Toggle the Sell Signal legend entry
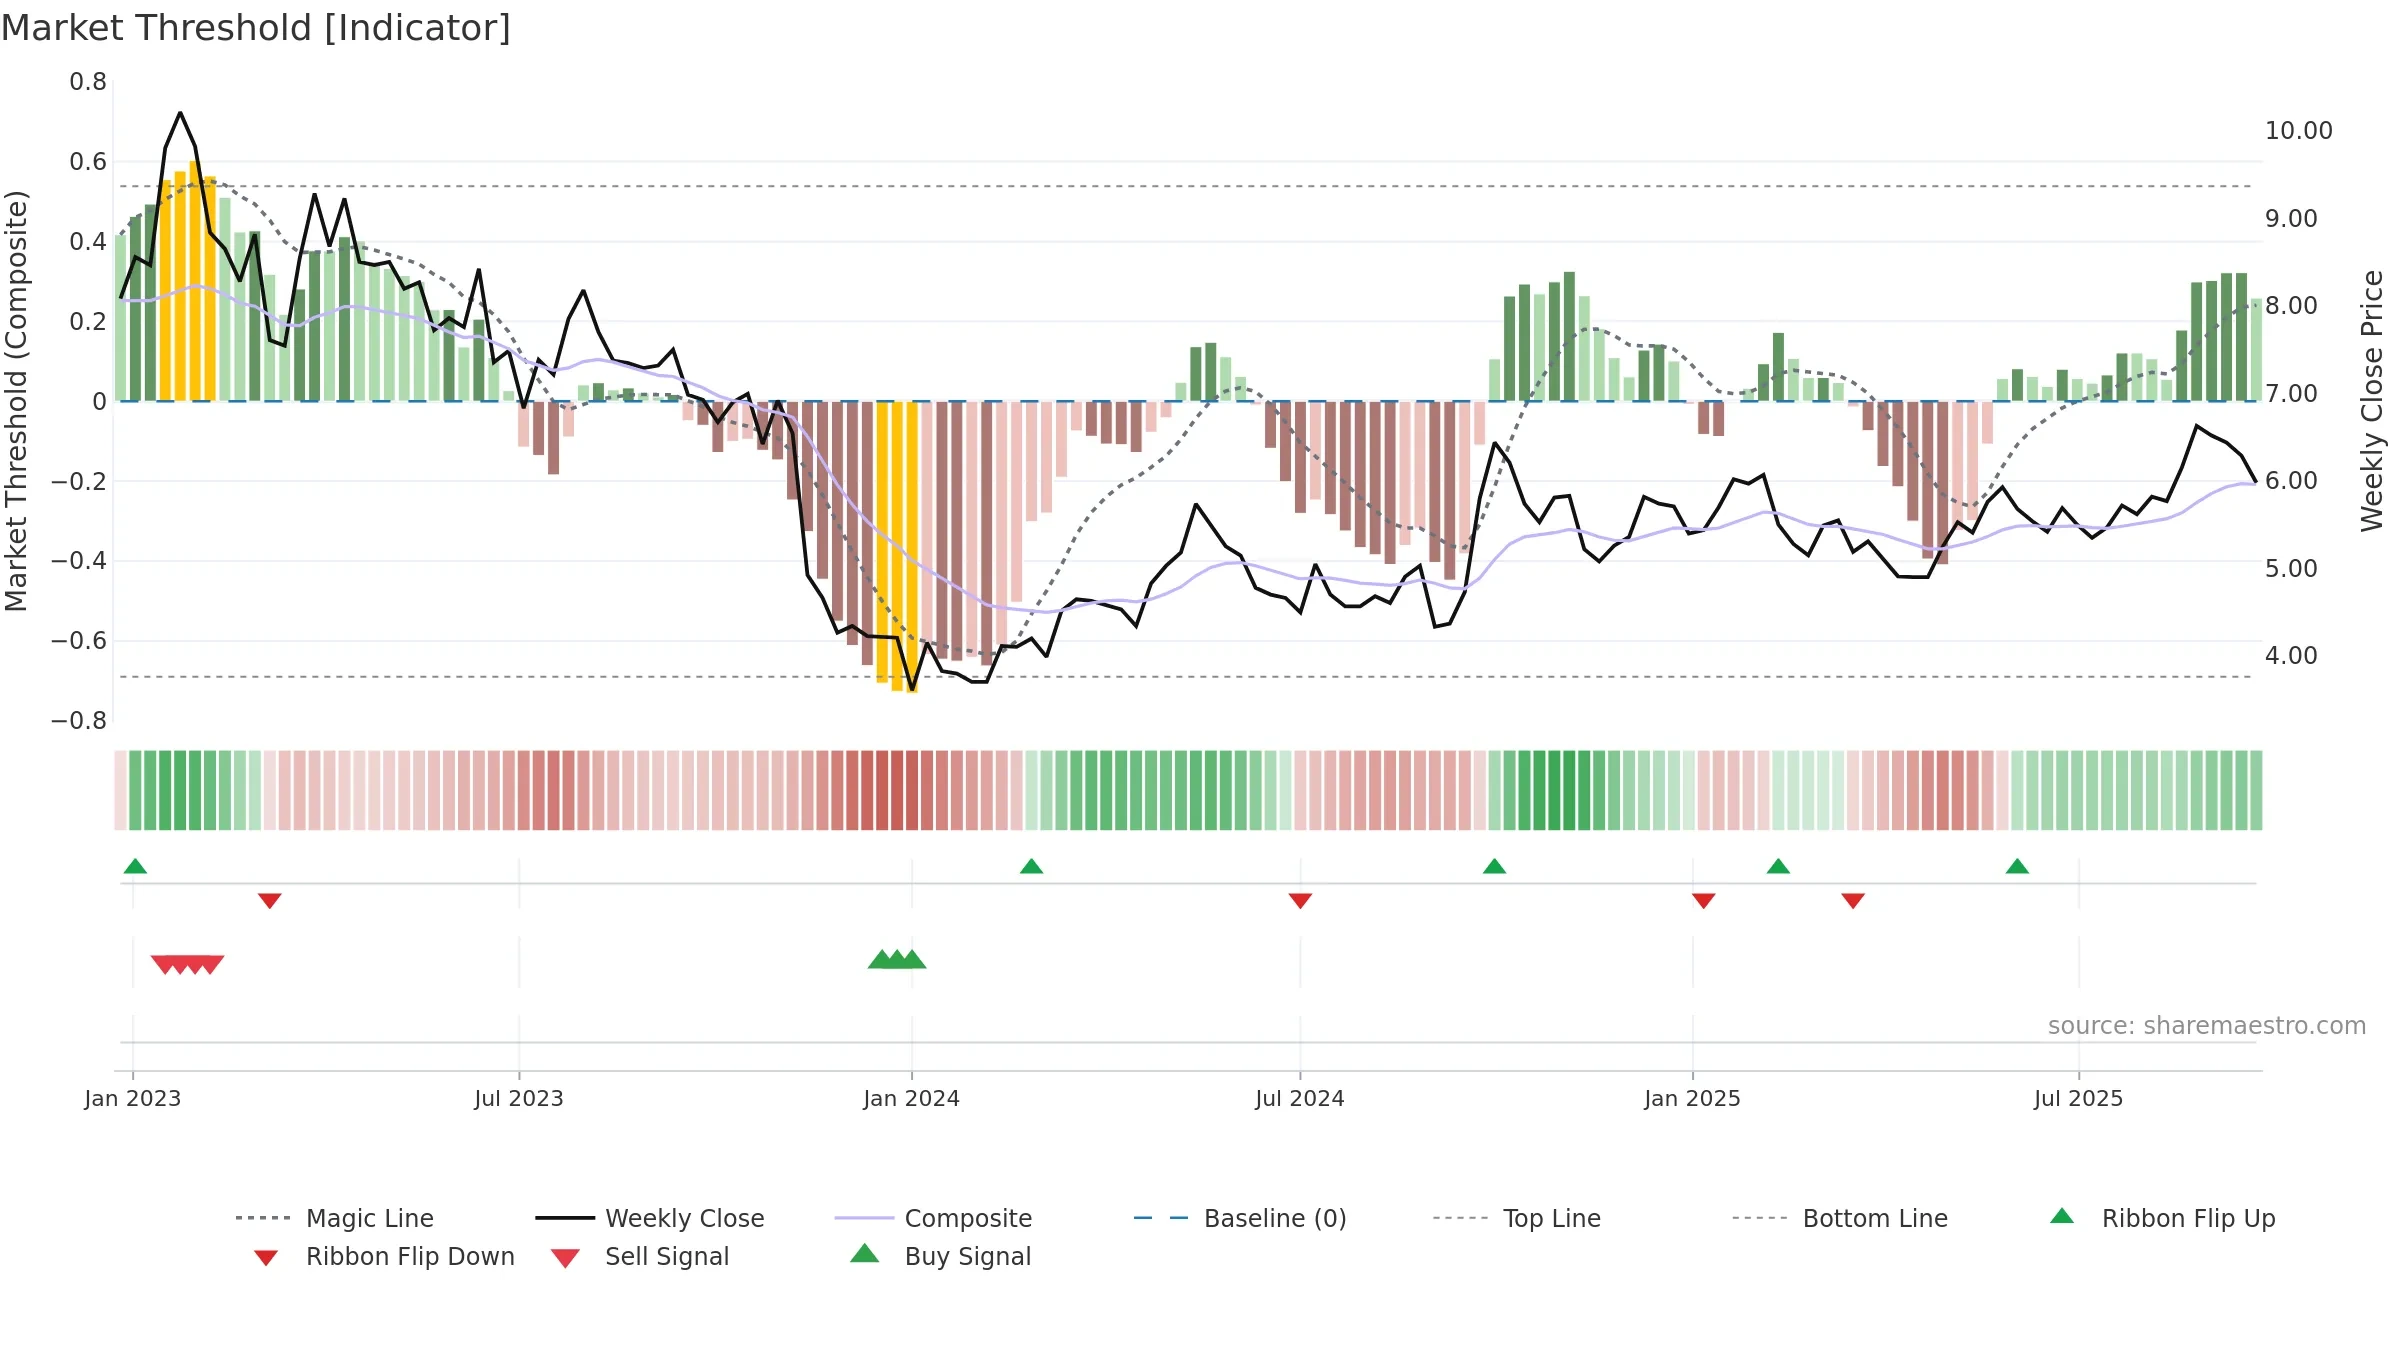The image size is (2400, 1350). pyautogui.click(x=640, y=1256)
